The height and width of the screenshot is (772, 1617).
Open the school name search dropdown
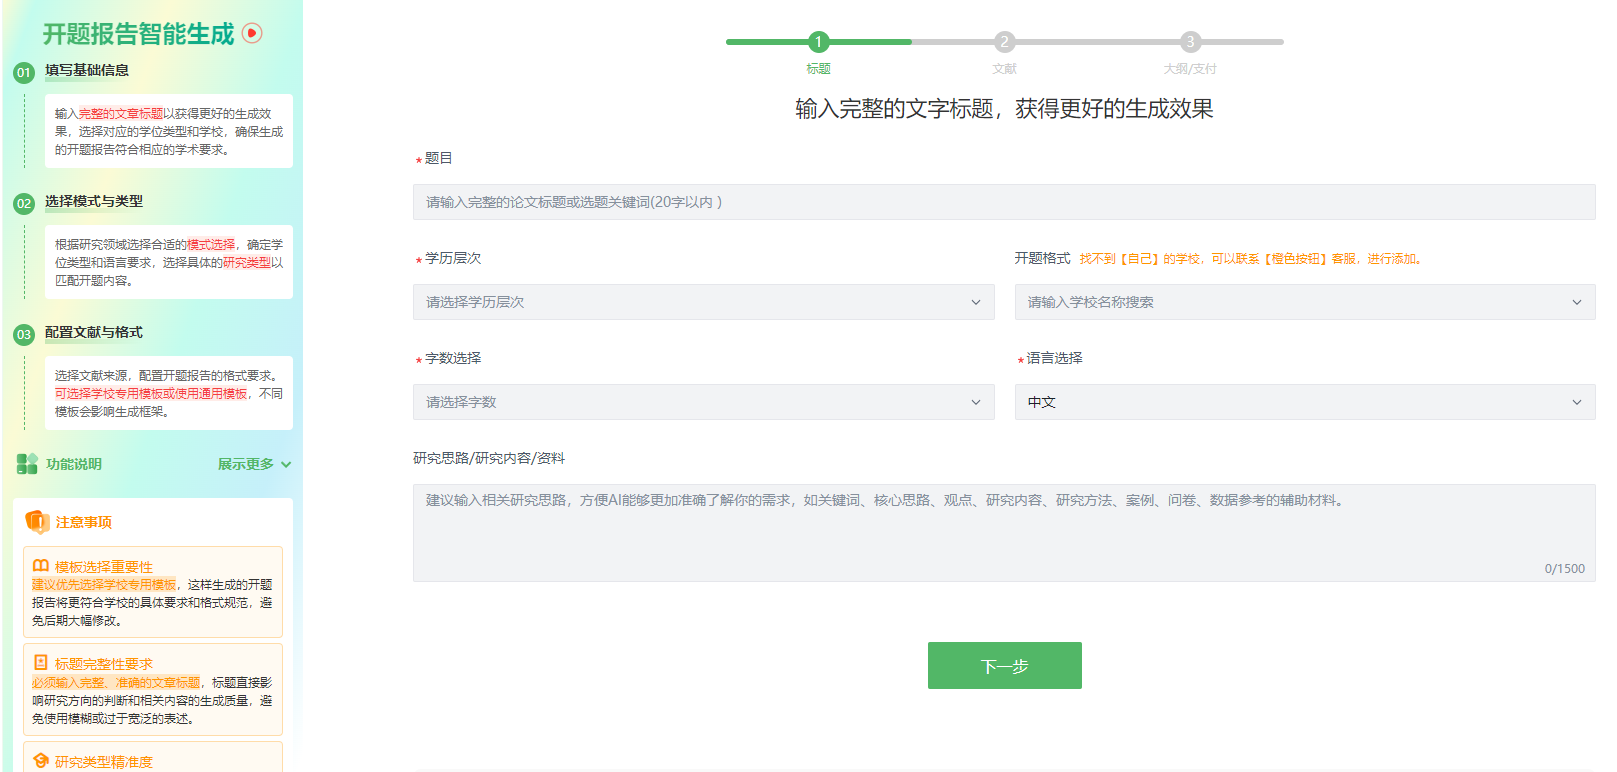[x=1304, y=302]
